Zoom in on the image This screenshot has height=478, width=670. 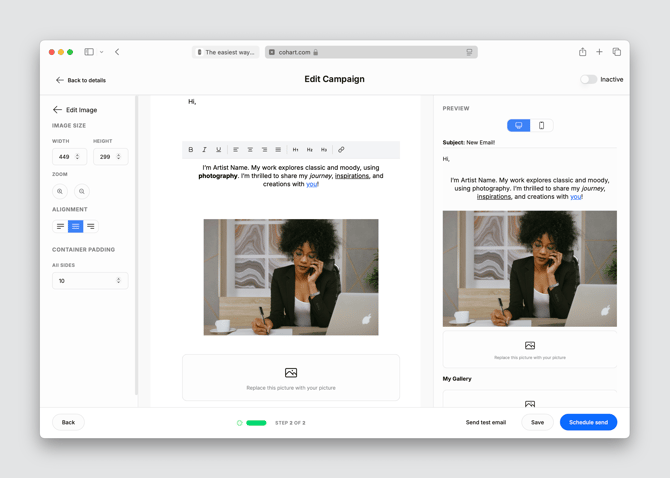click(x=60, y=191)
